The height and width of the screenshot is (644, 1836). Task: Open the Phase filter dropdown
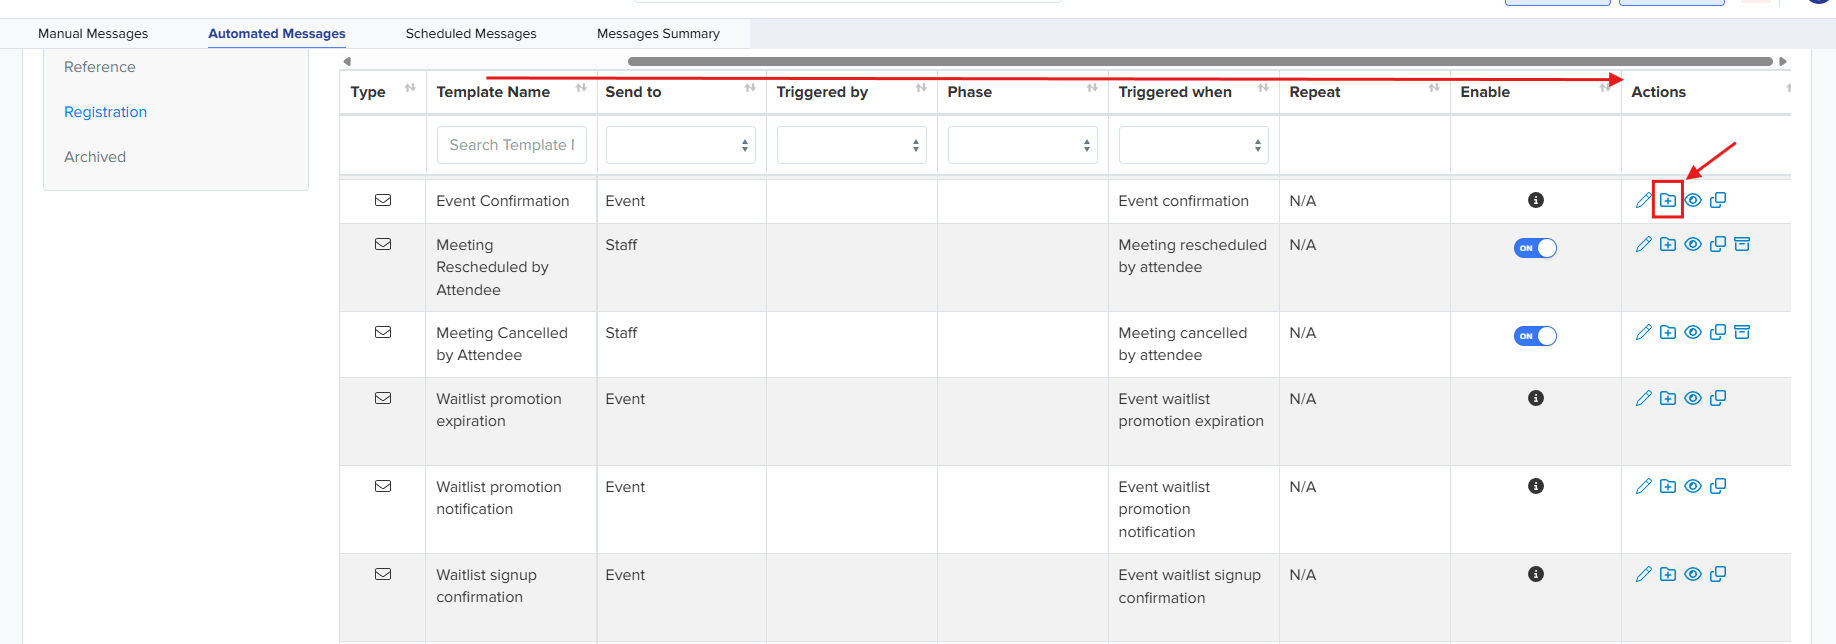tap(1023, 145)
